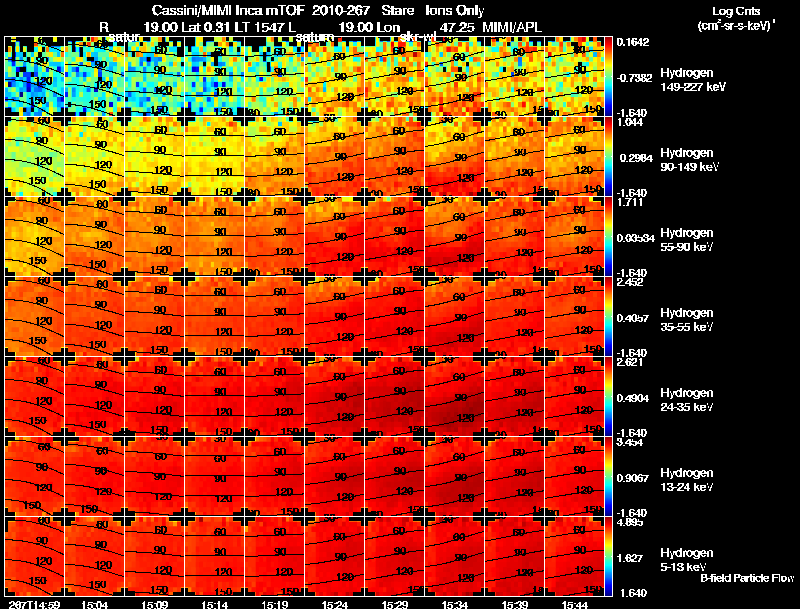
Task: Click the '15:19' time axis label
Action: (x=274, y=605)
